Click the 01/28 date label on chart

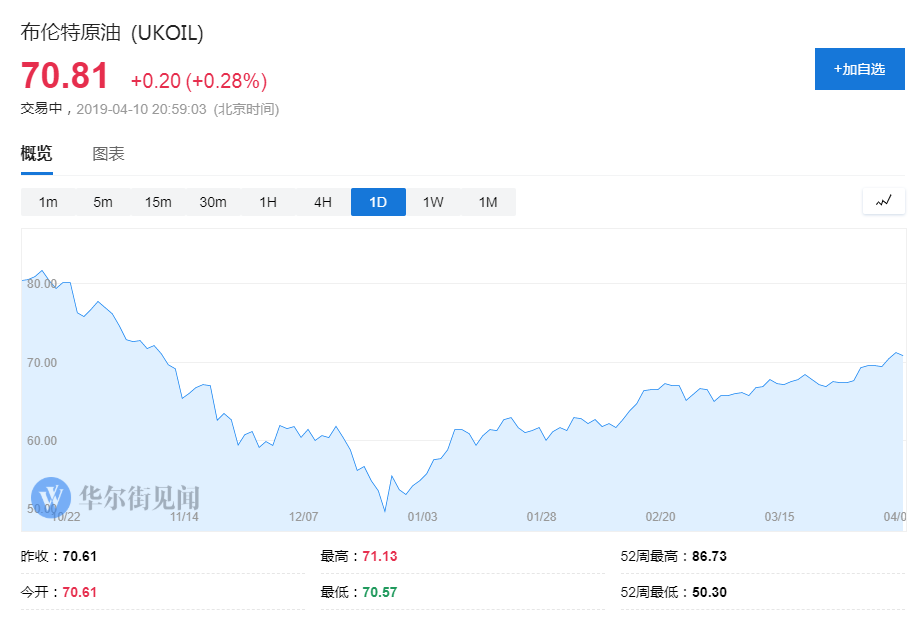pos(541,517)
